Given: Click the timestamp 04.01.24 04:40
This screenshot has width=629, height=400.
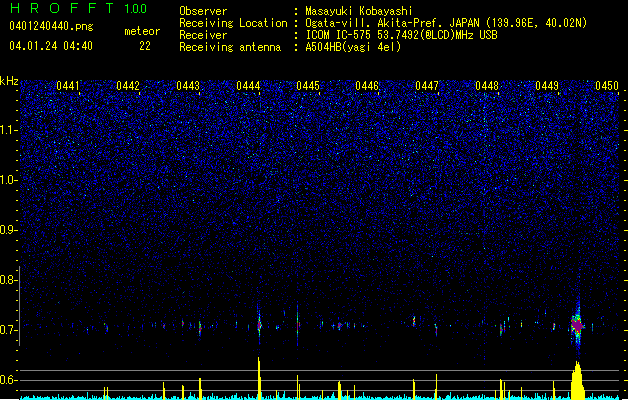Looking at the screenshot, I should click(51, 46).
